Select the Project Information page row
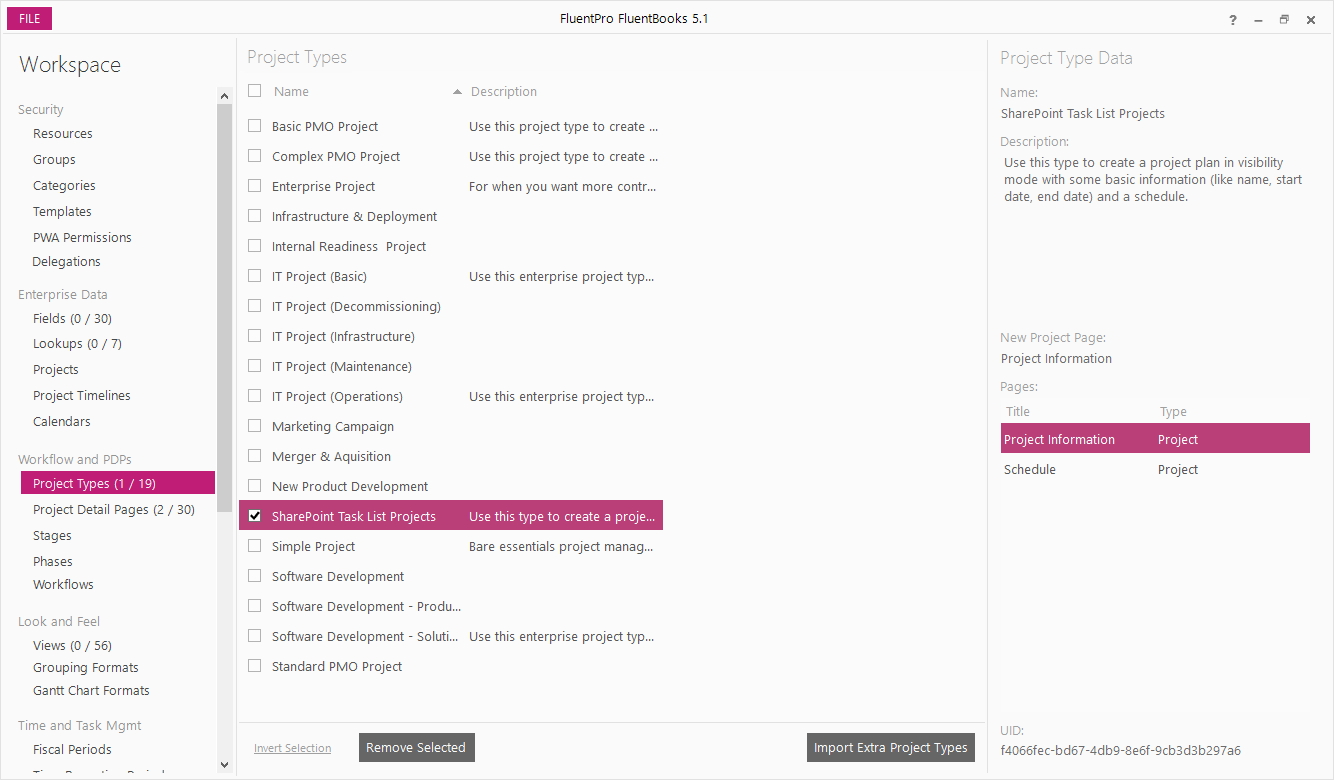This screenshot has width=1334, height=780. (1155, 439)
